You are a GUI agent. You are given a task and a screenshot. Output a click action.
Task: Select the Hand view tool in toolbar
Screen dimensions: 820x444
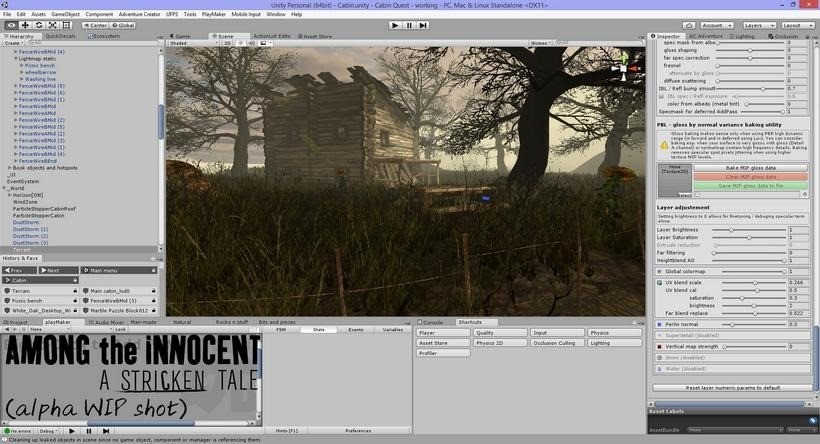[x=11, y=25]
